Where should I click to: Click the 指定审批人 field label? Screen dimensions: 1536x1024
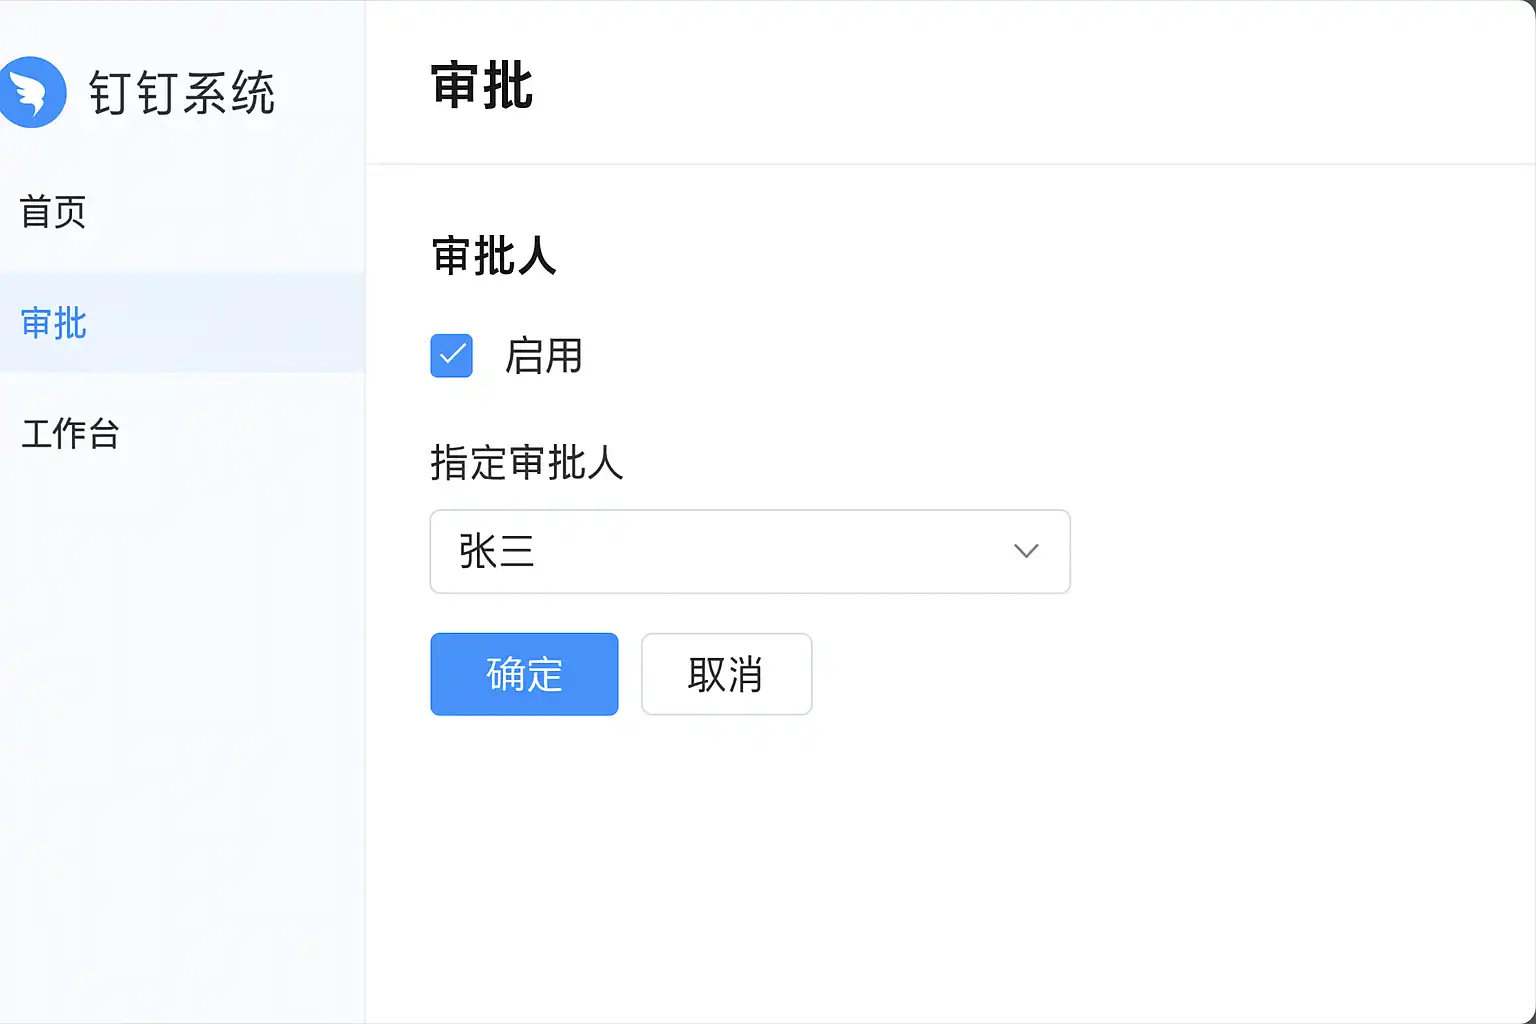pyautogui.click(x=527, y=463)
